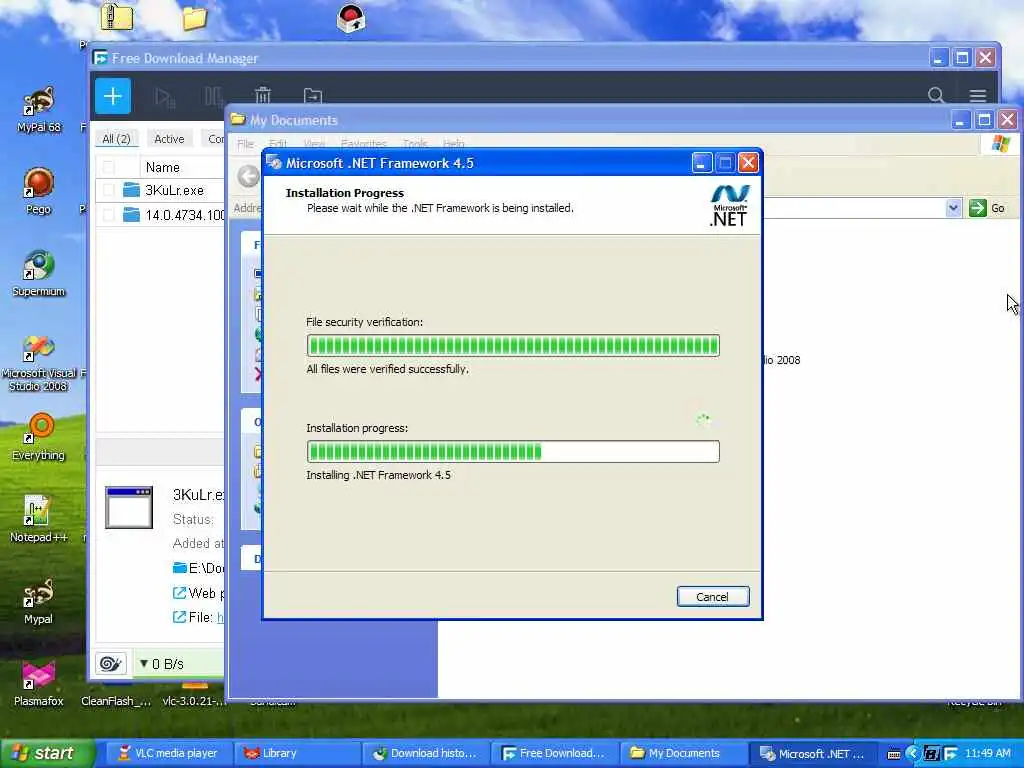Open Plasmafox desktop shortcut
The height and width of the screenshot is (768, 1024).
pyautogui.click(x=39, y=682)
